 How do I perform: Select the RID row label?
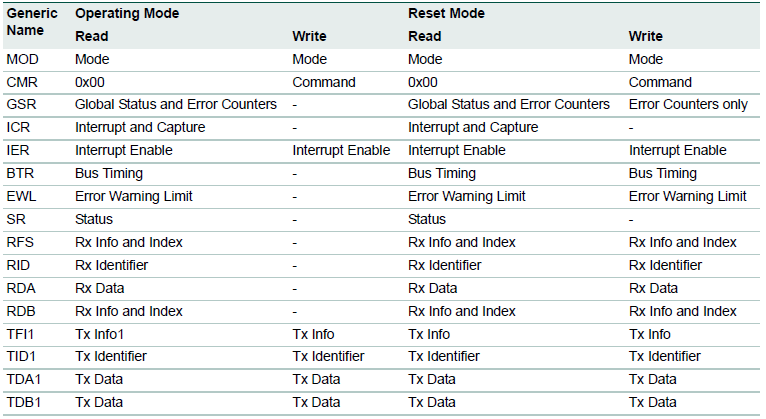pos(19,265)
